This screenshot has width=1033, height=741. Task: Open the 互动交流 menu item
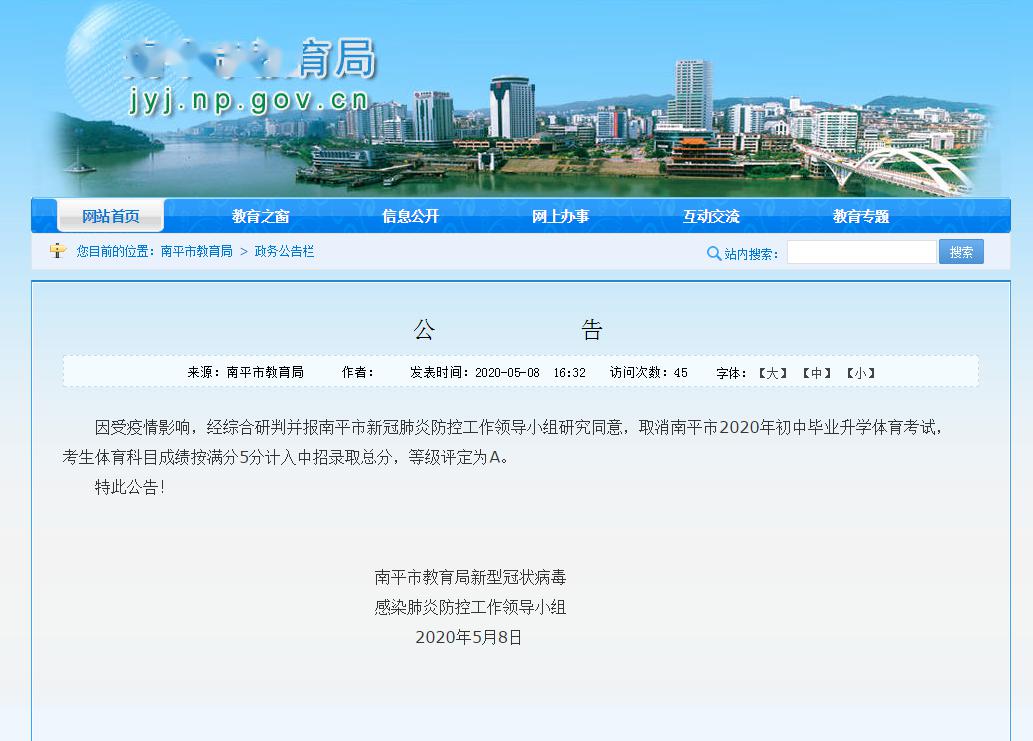(x=711, y=216)
